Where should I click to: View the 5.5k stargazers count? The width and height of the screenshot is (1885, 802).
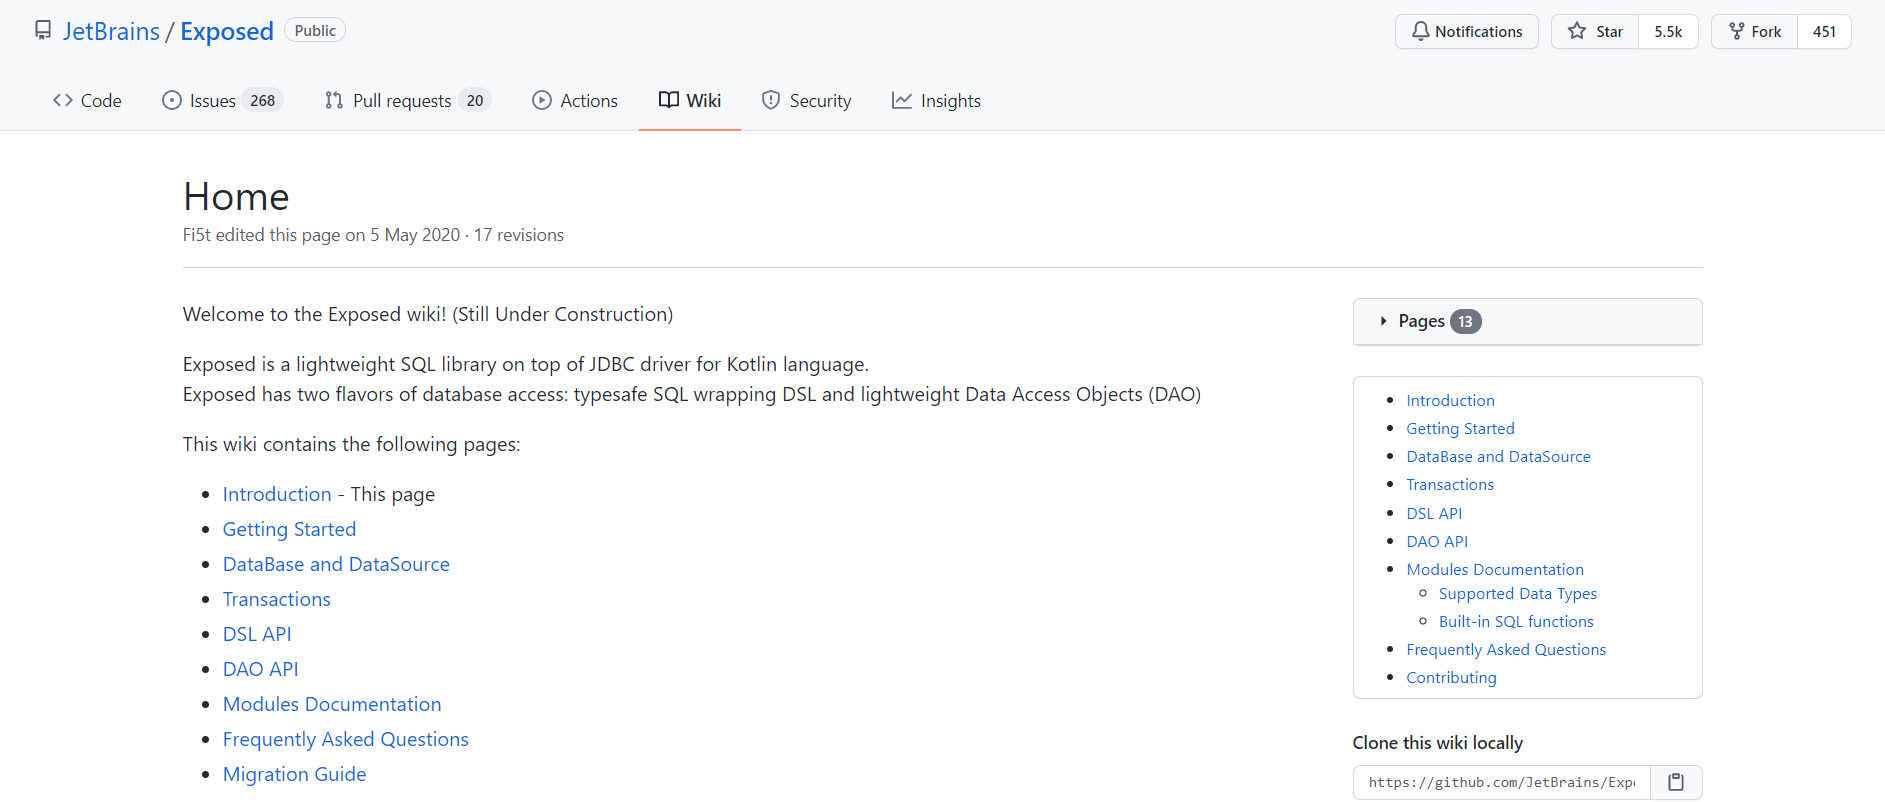pyautogui.click(x=1668, y=31)
